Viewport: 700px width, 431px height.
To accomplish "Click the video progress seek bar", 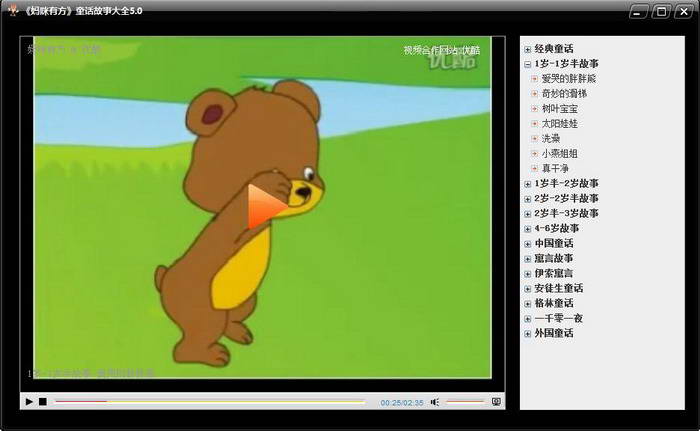I will tap(209, 402).
